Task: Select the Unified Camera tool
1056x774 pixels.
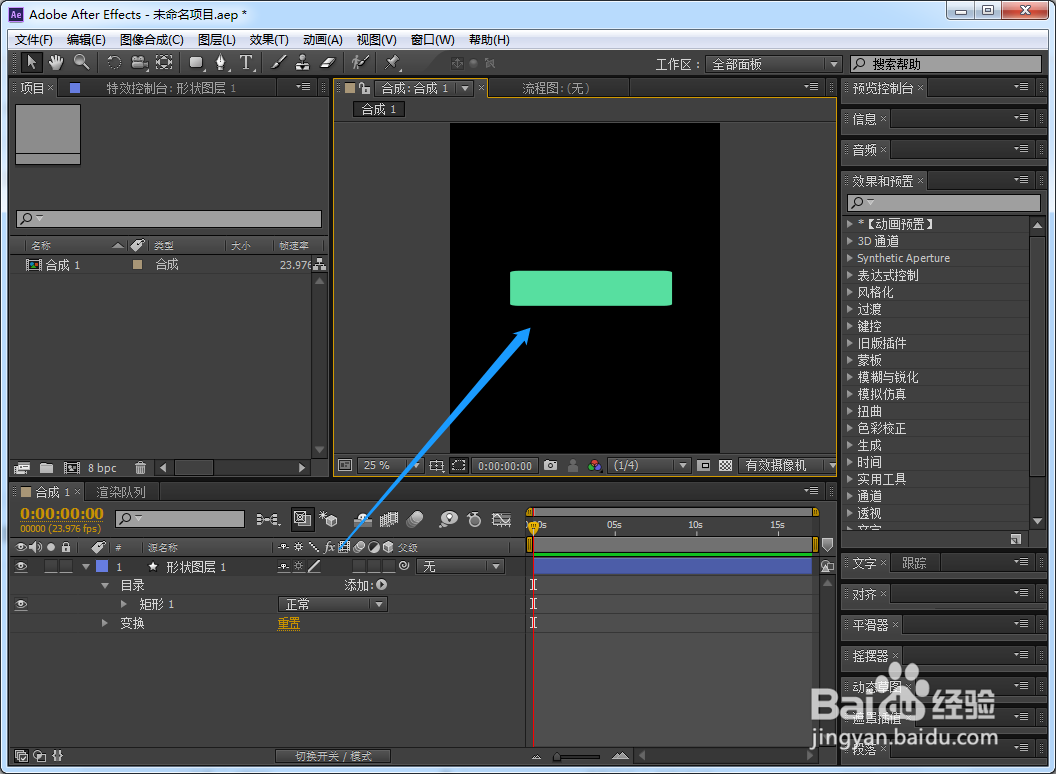Action: coord(139,63)
